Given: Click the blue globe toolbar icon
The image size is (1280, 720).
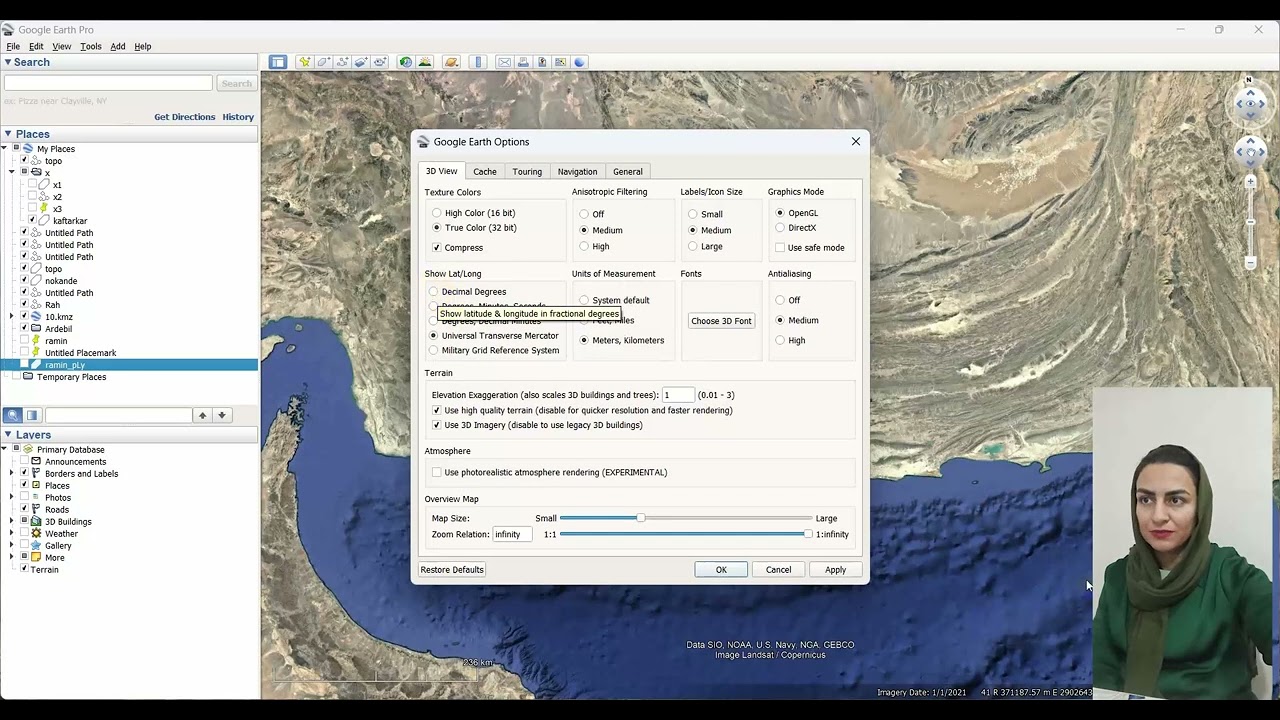Looking at the screenshot, I should point(580,62).
